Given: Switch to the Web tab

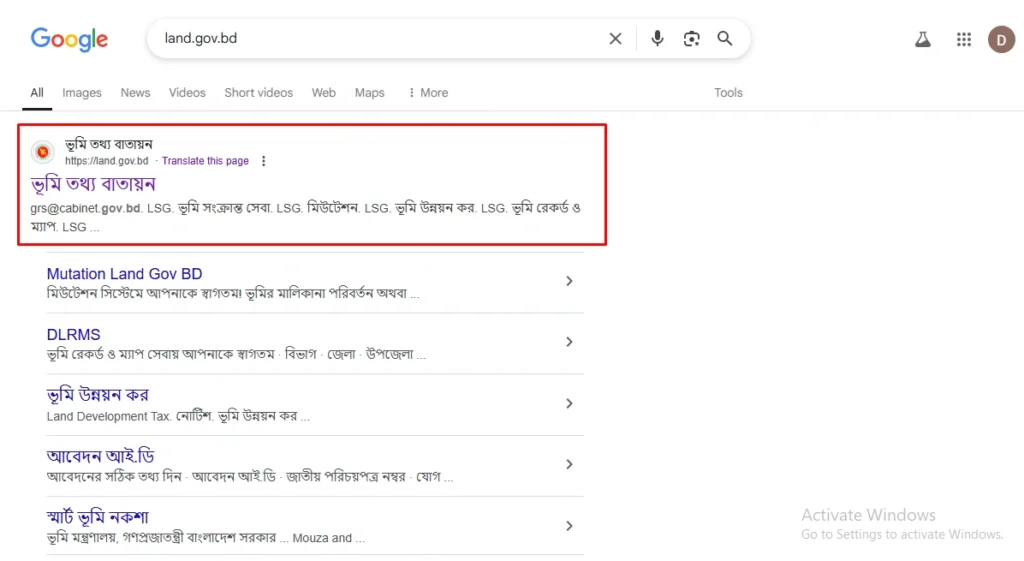Looking at the screenshot, I should [323, 93].
